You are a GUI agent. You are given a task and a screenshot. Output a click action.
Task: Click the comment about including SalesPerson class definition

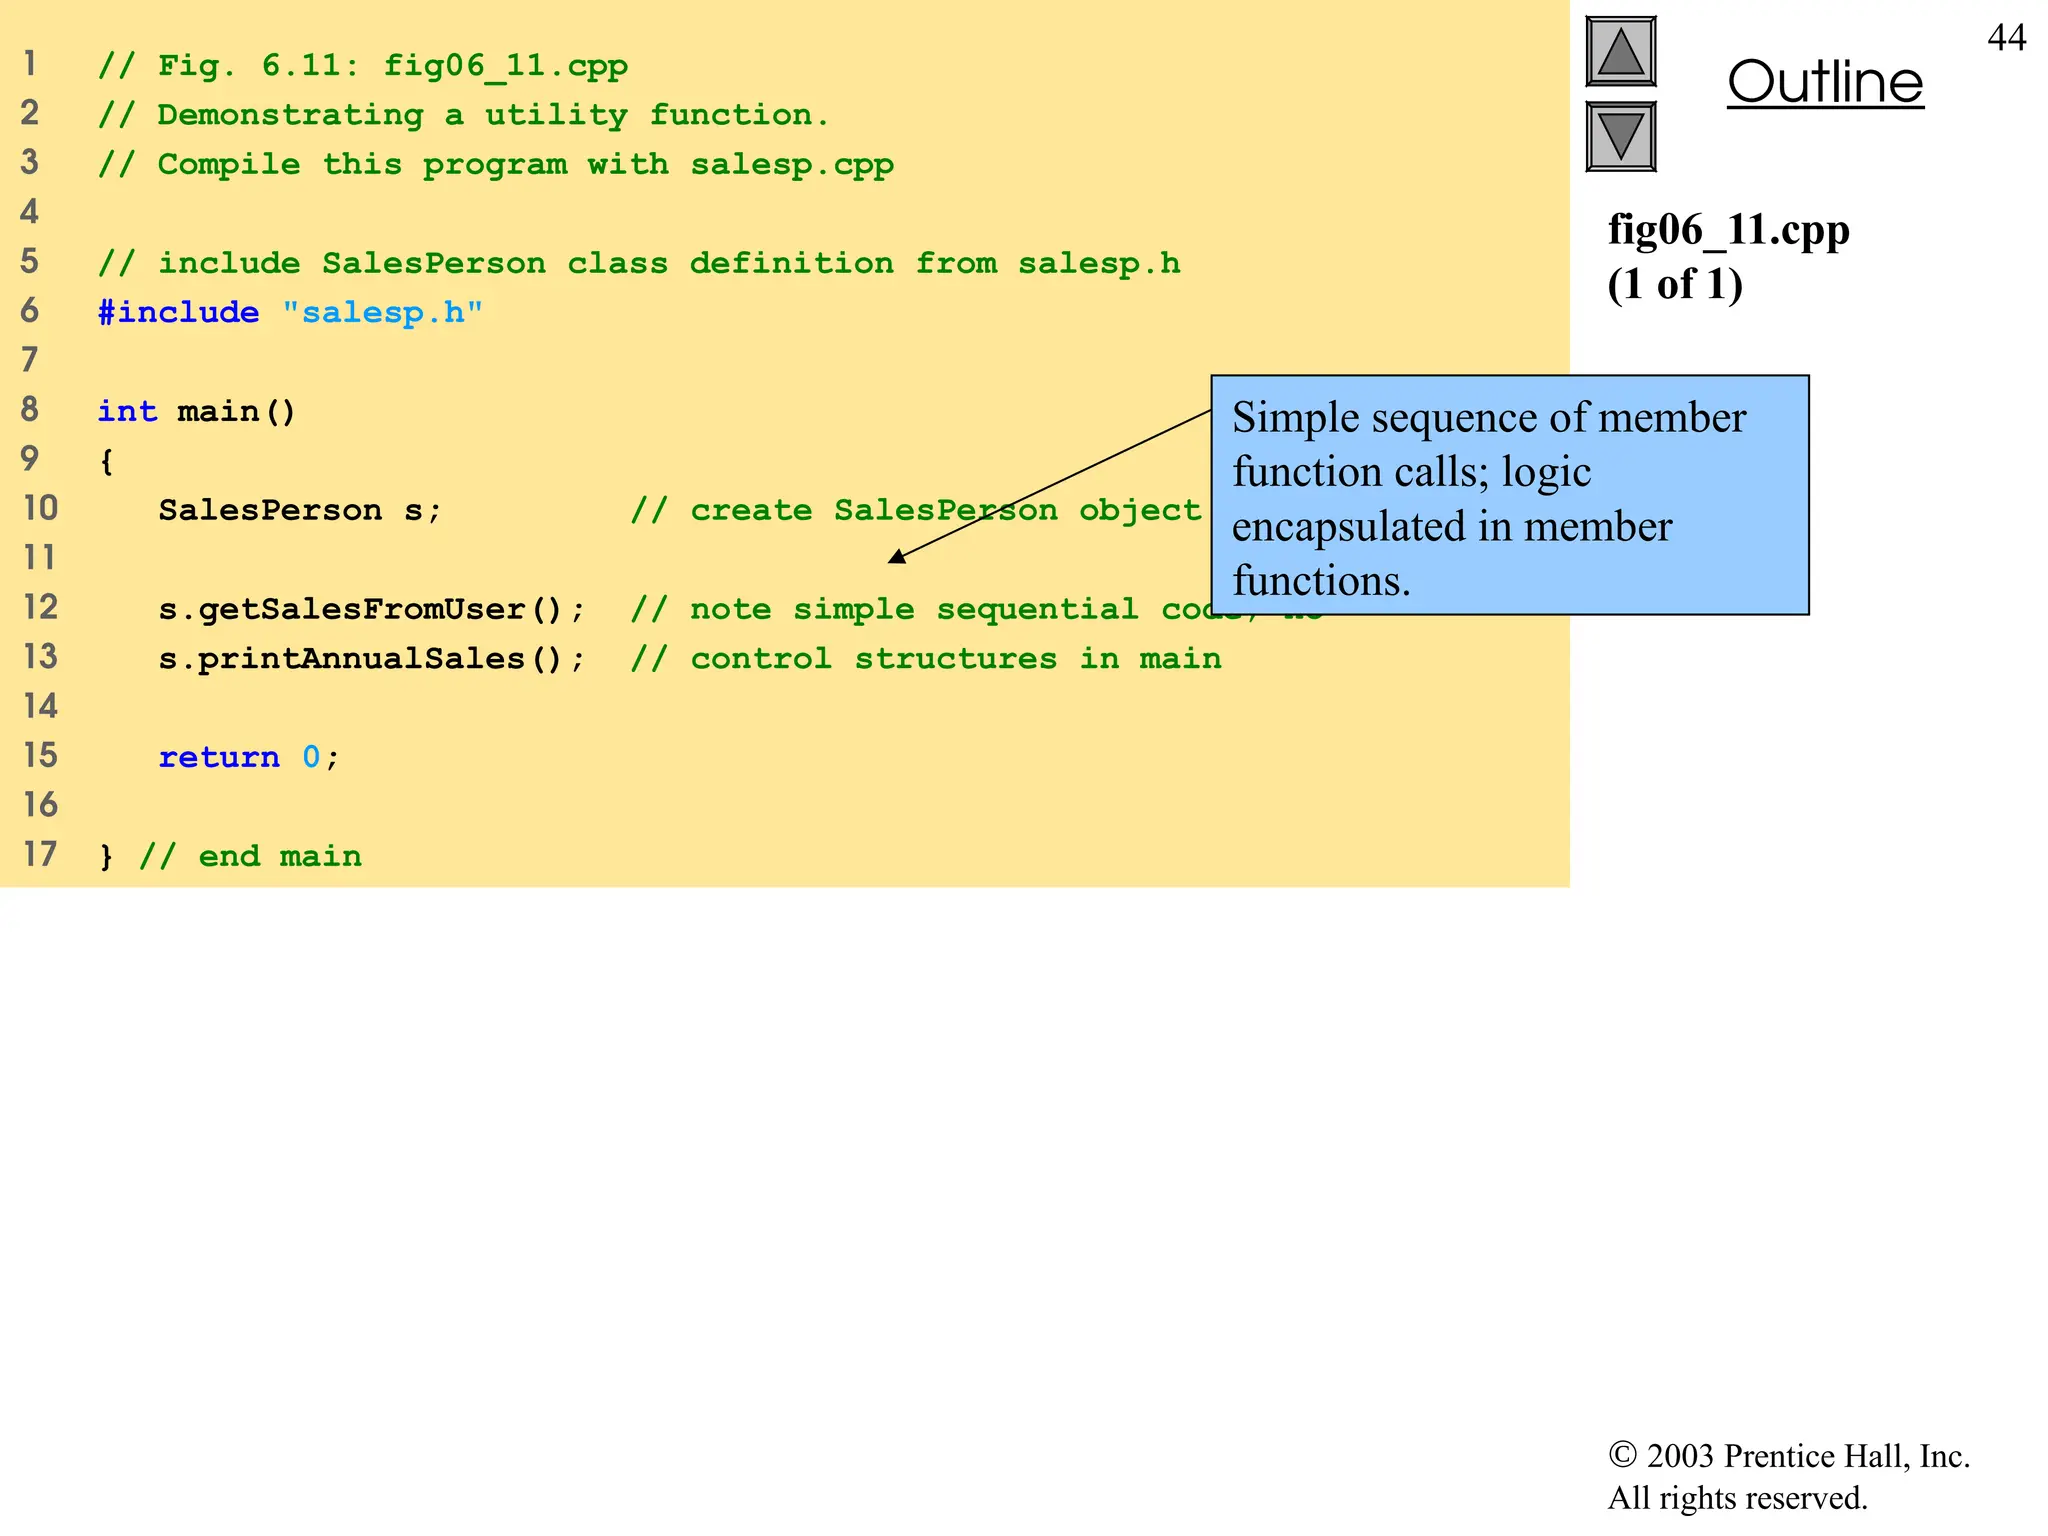pyautogui.click(x=639, y=263)
